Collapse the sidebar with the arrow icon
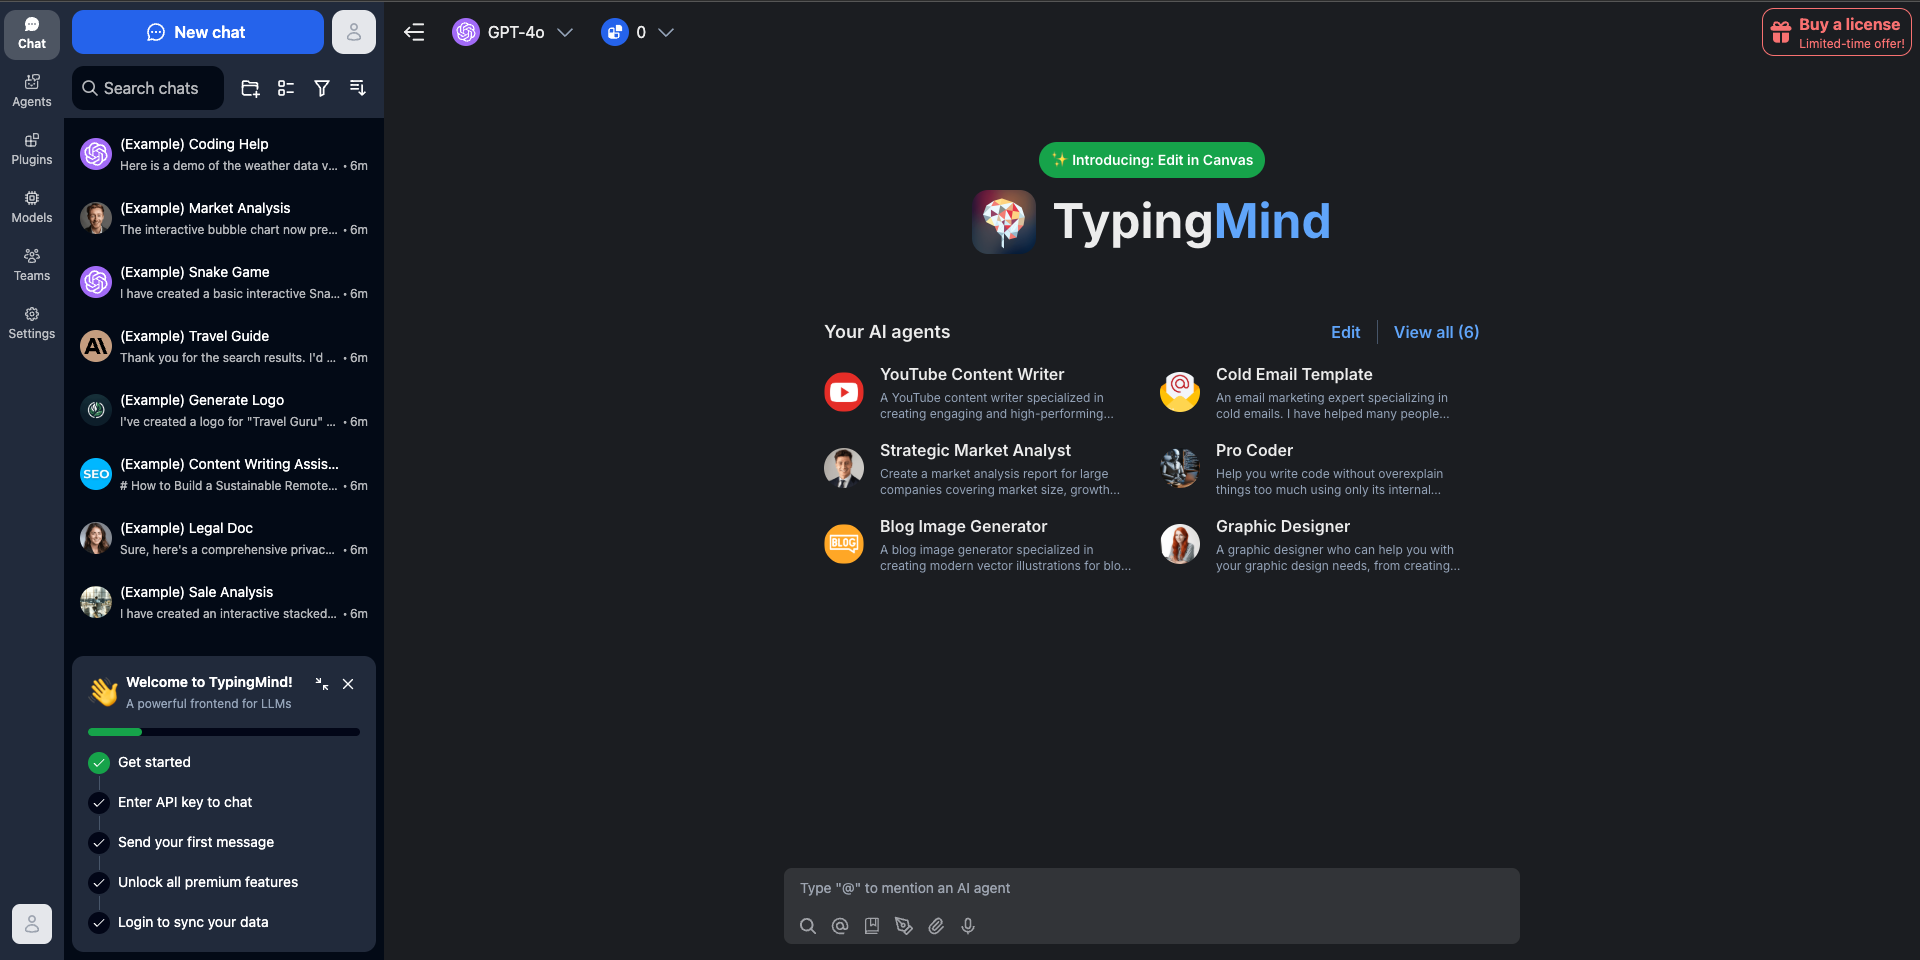 pos(414,32)
